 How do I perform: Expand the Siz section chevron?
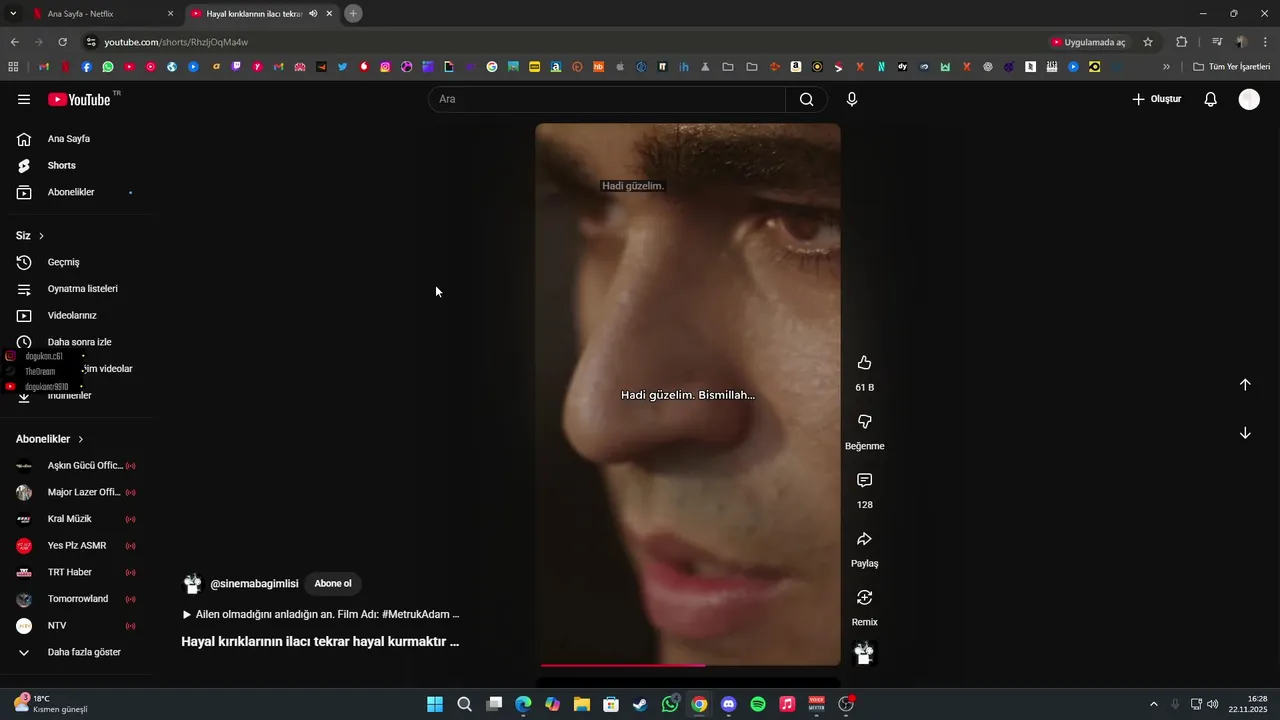tap(41, 236)
